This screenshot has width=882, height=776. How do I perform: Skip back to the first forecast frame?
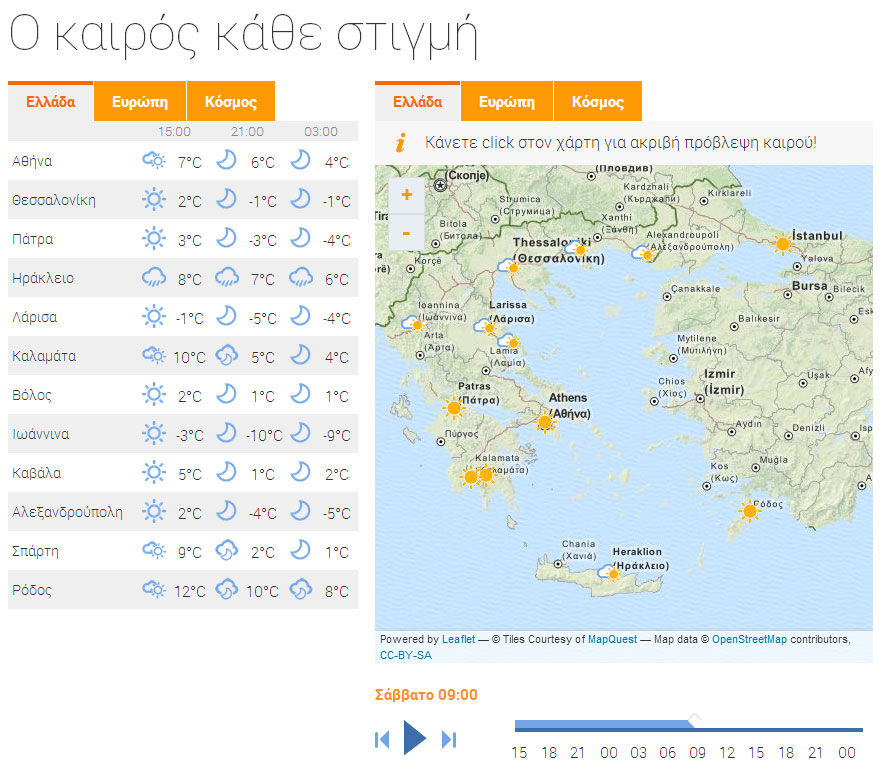(x=383, y=738)
